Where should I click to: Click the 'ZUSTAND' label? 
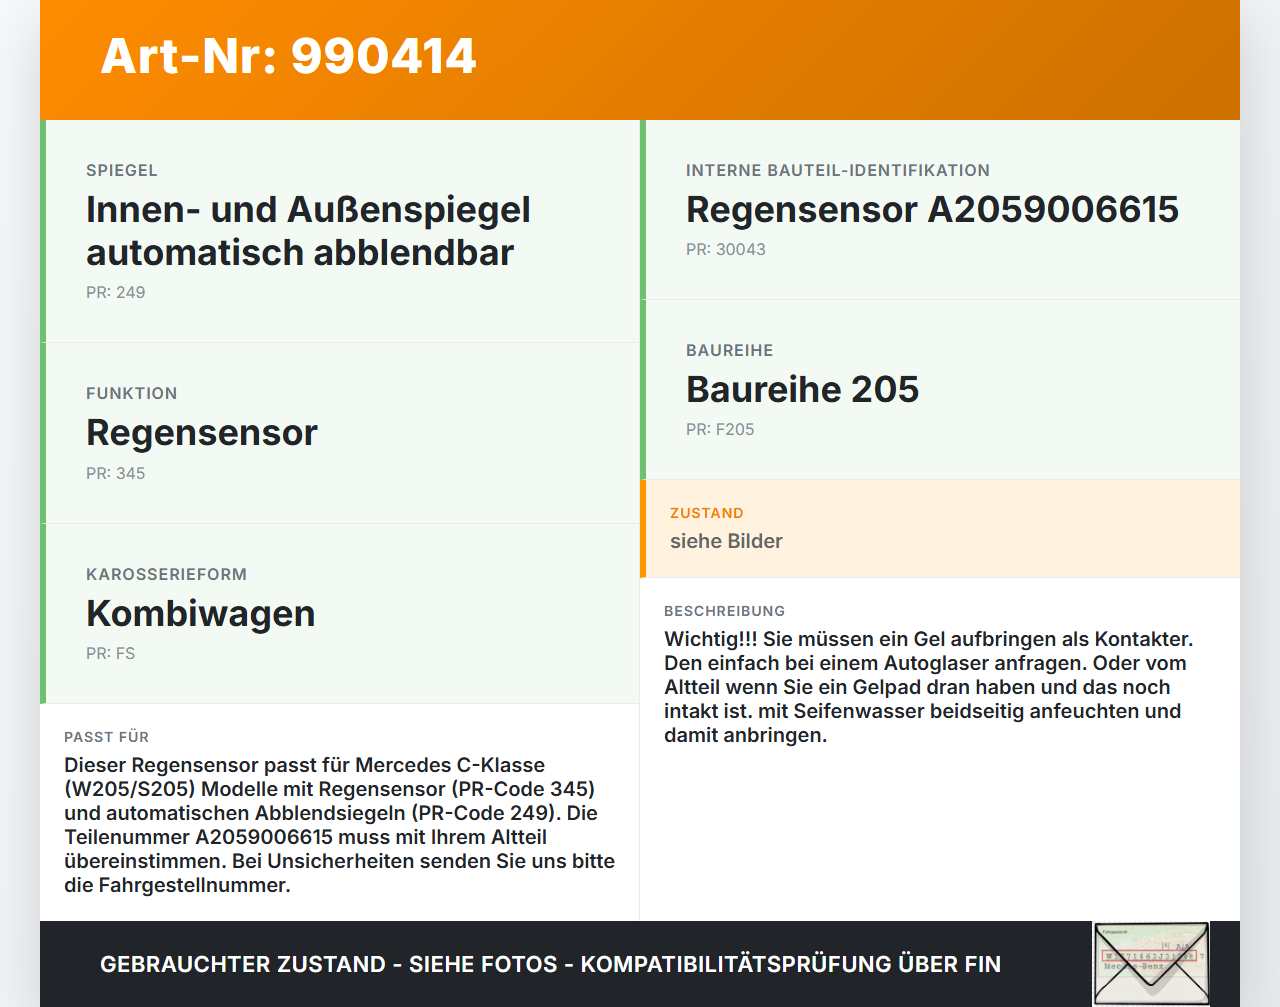coord(707,513)
